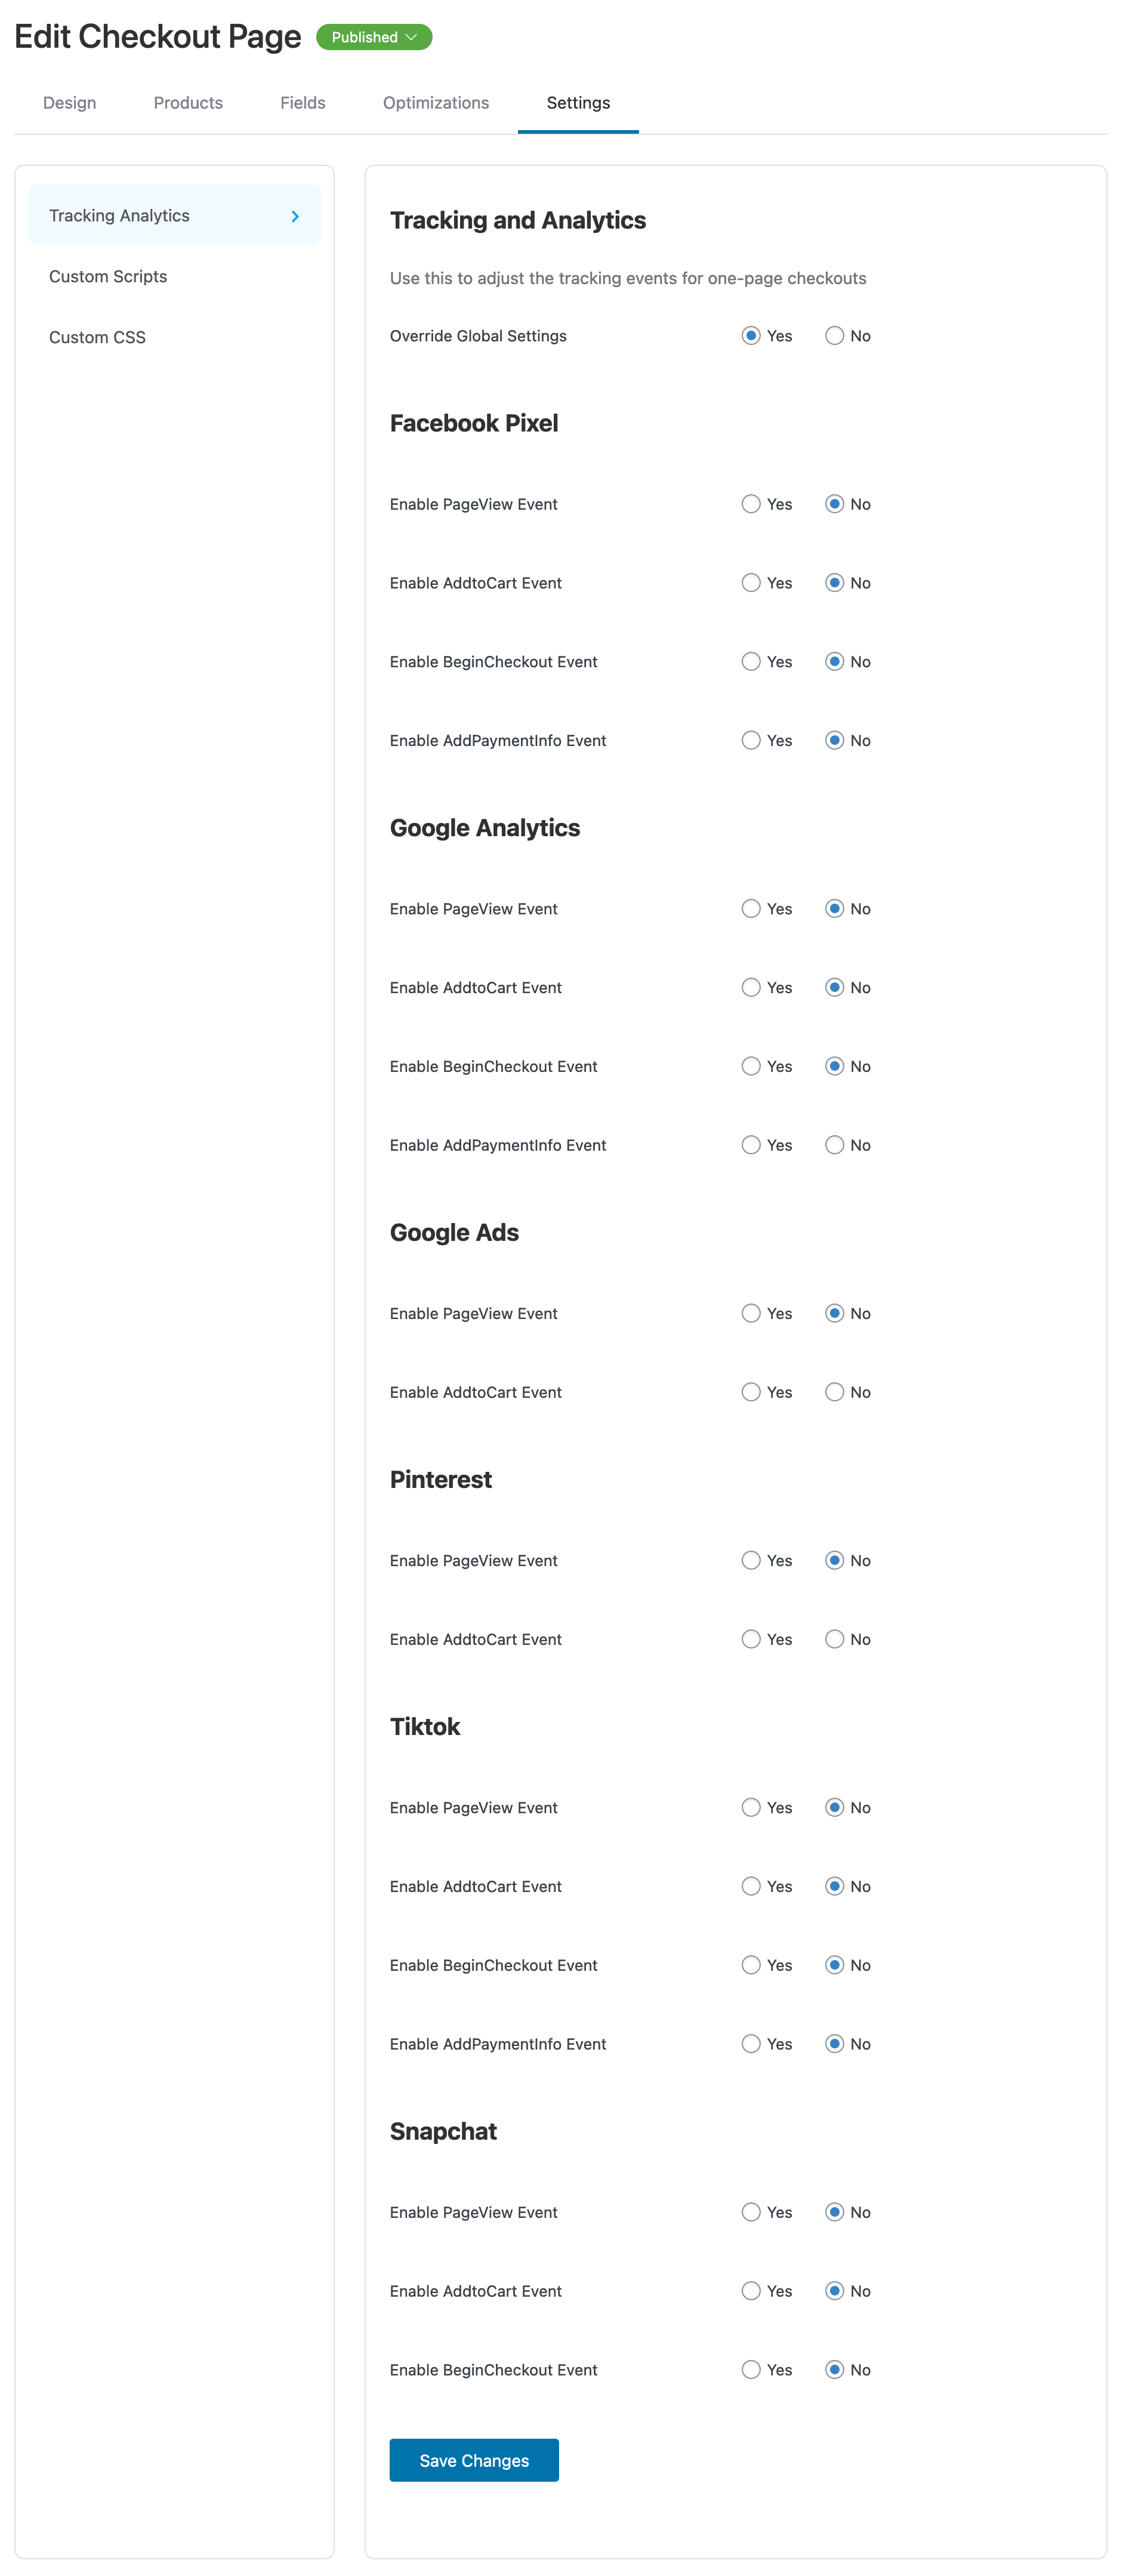Enable Facebook Pixel PageView event
1123x2576 pixels.
tap(751, 504)
